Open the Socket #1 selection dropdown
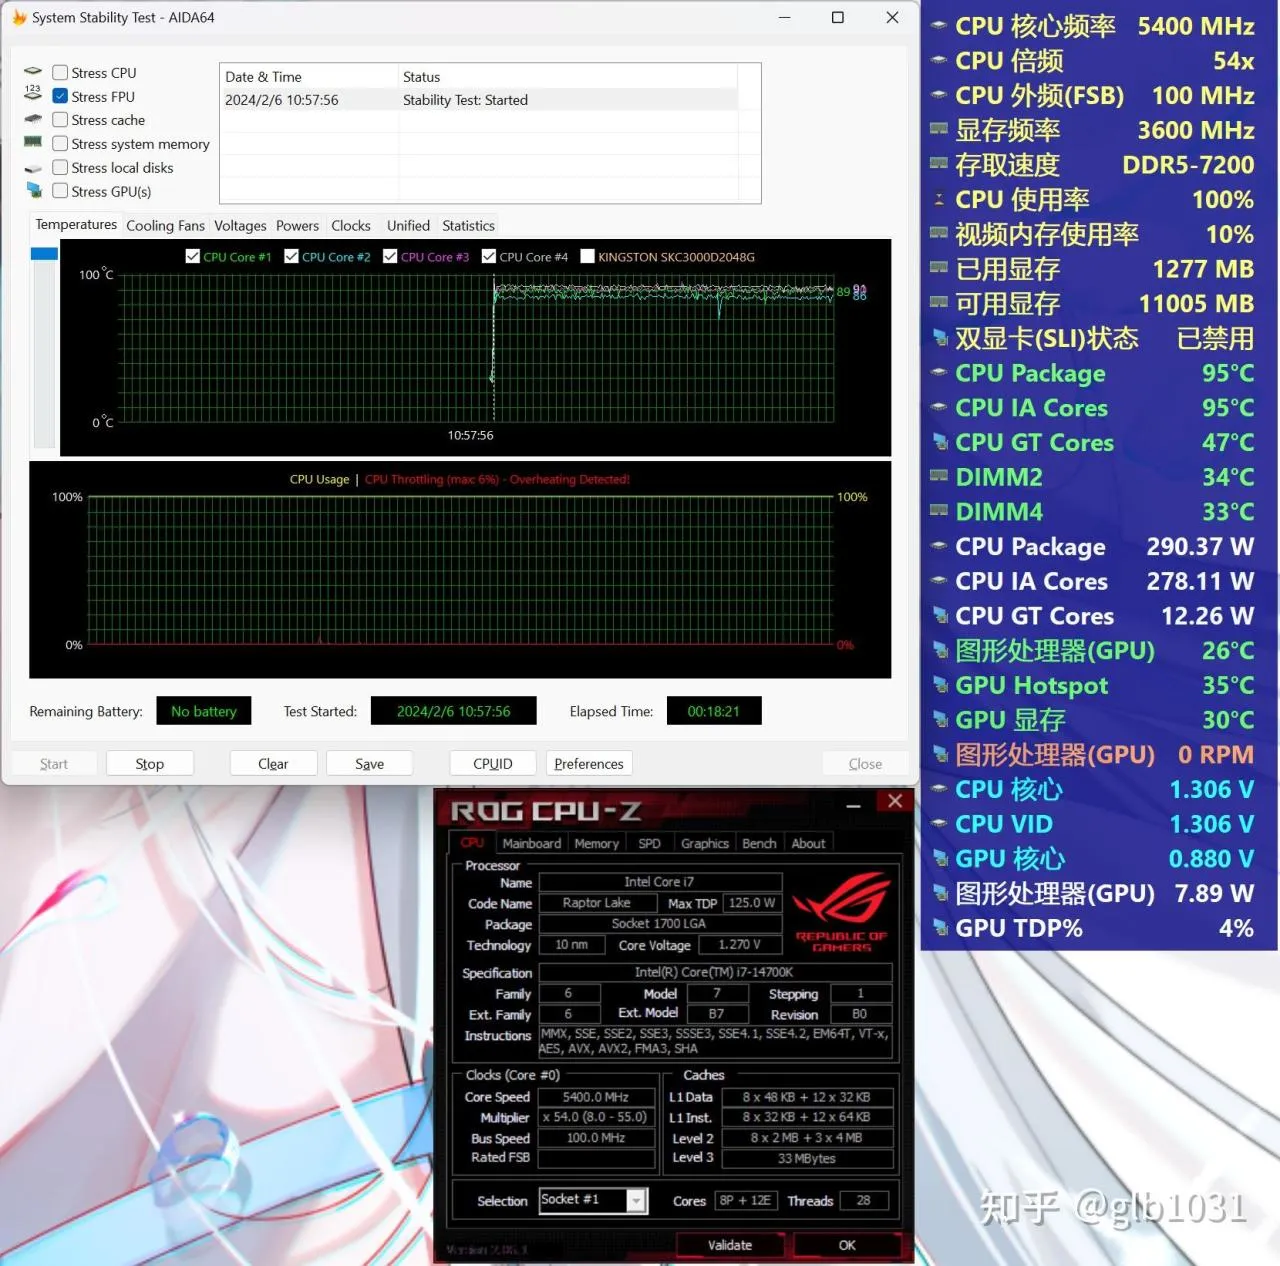 point(636,1201)
